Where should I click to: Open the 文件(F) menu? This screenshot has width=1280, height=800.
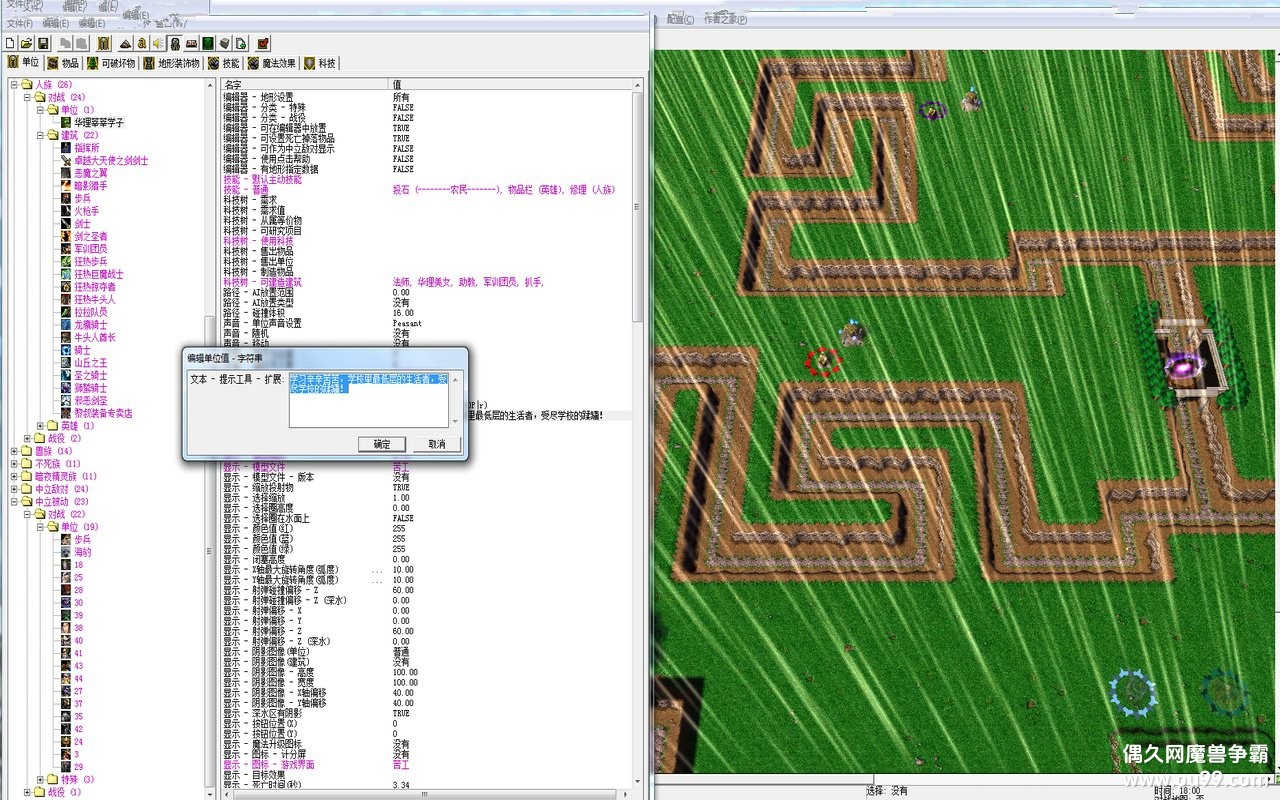(19, 23)
